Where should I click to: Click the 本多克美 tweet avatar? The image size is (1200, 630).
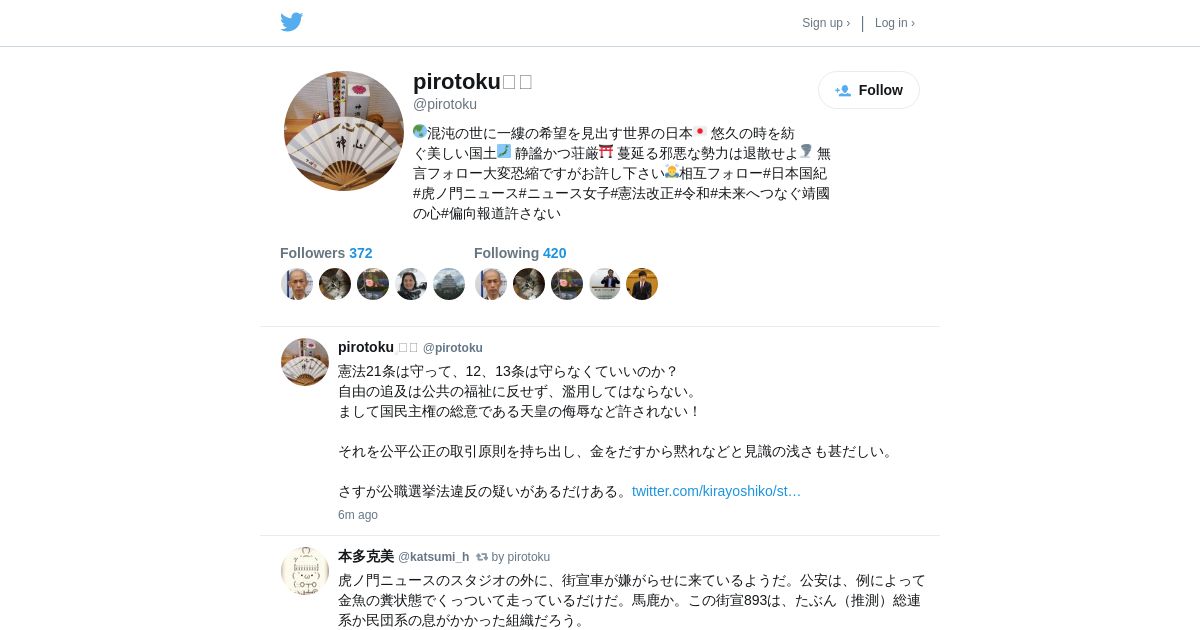click(305, 571)
